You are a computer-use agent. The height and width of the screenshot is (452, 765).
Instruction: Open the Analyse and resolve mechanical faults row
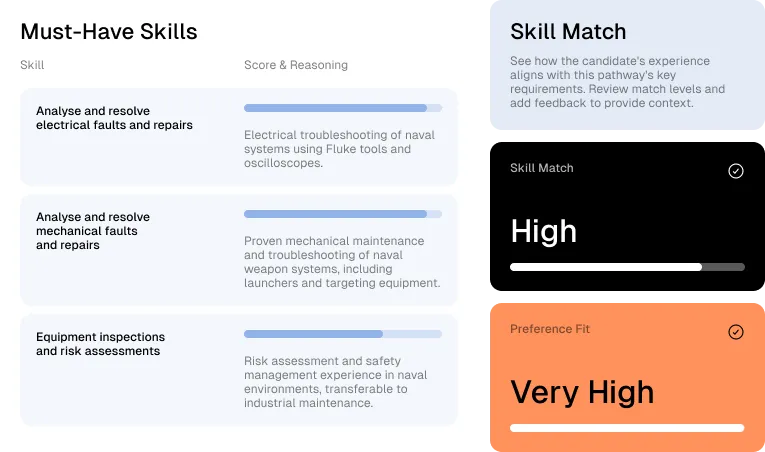(239, 250)
